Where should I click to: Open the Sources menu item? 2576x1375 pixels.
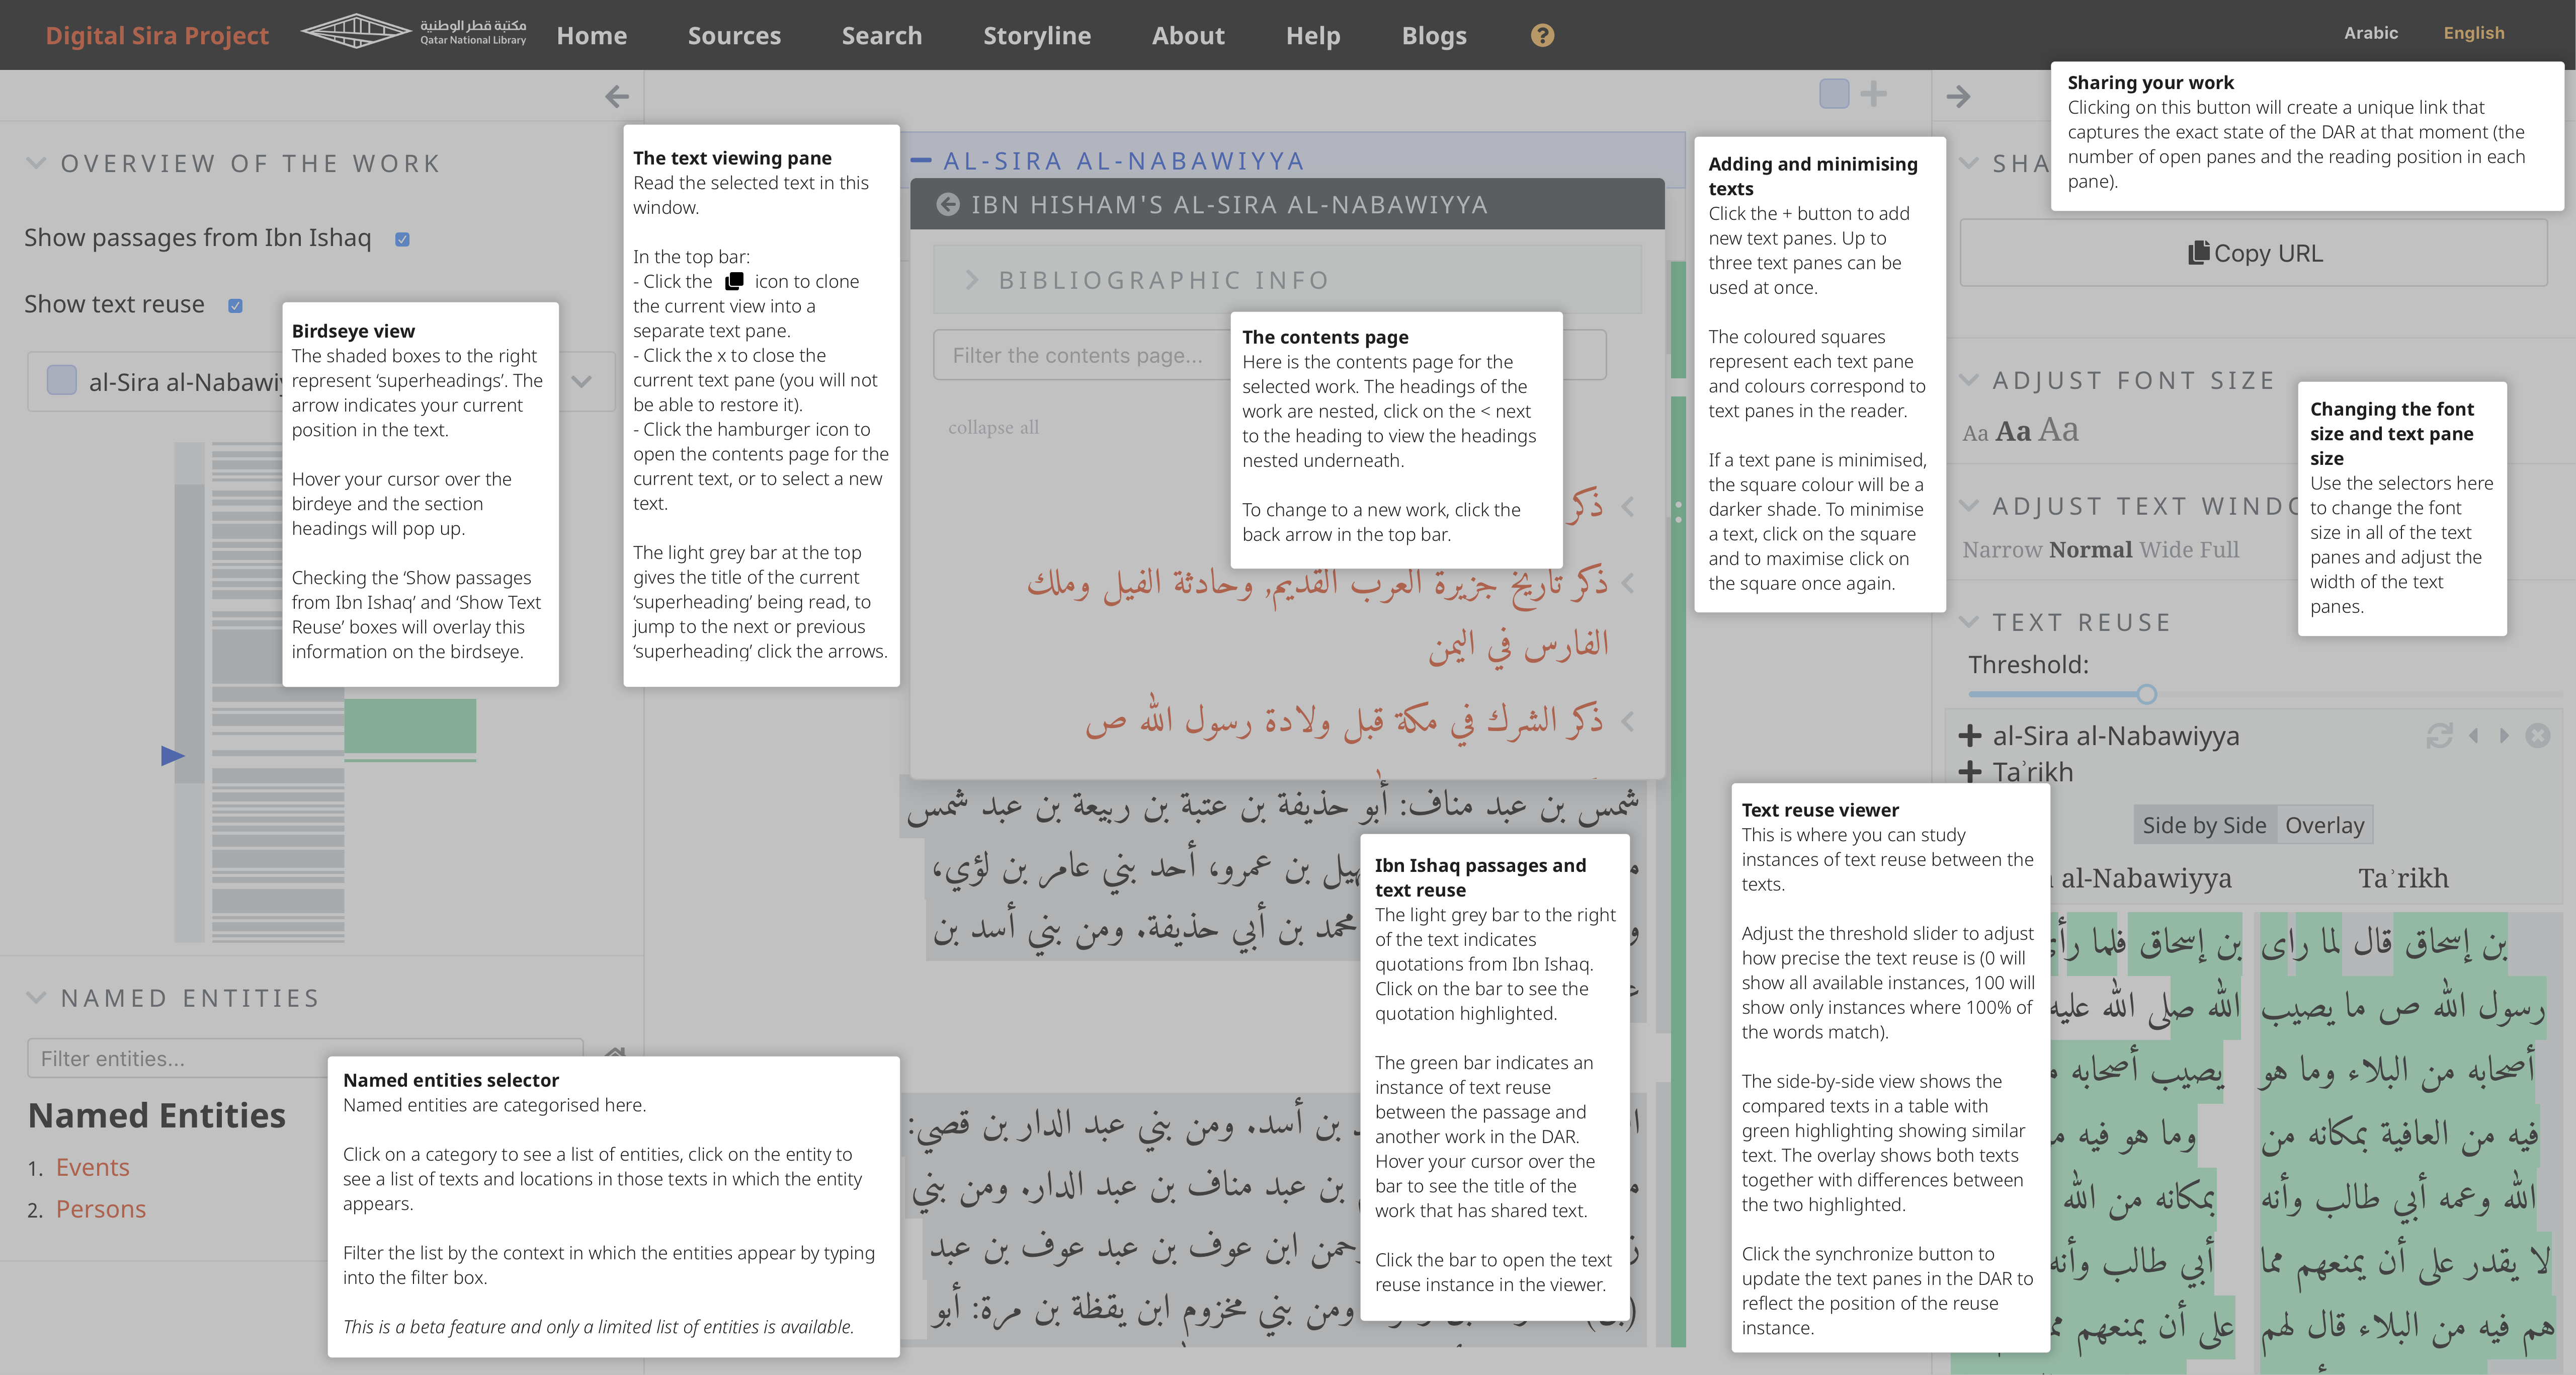[x=734, y=35]
